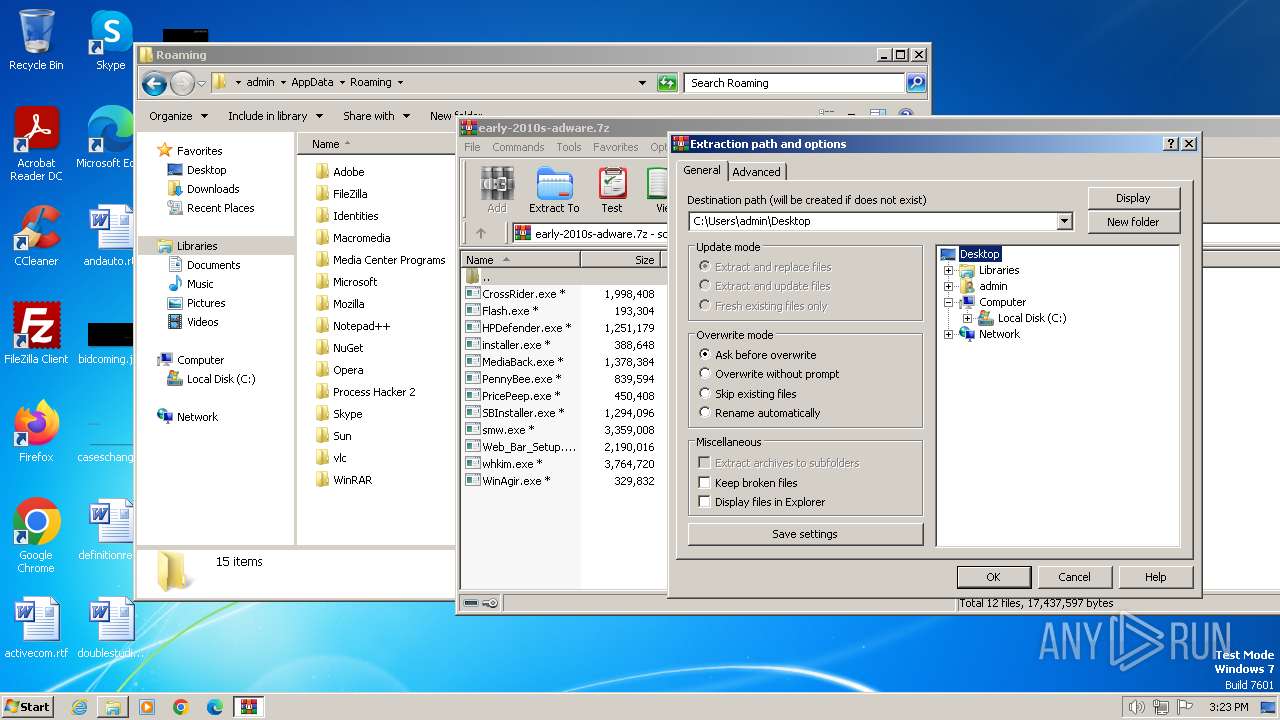The image size is (1280, 720).
Task: Select Desktop in destination folder tree
Action: click(x=979, y=254)
